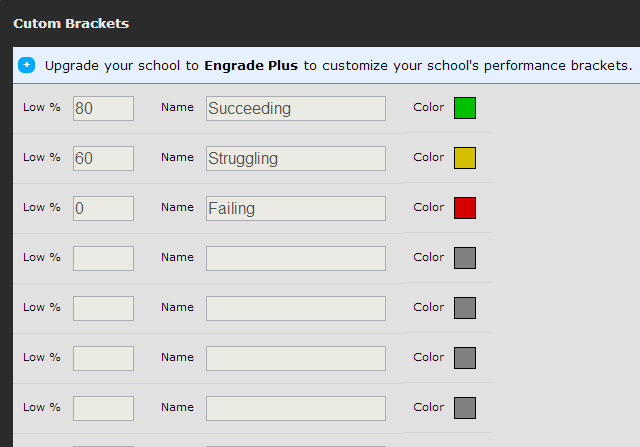The height and width of the screenshot is (447, 640).
Task: Click the empty Name field in seventh row
Action: 296,408
